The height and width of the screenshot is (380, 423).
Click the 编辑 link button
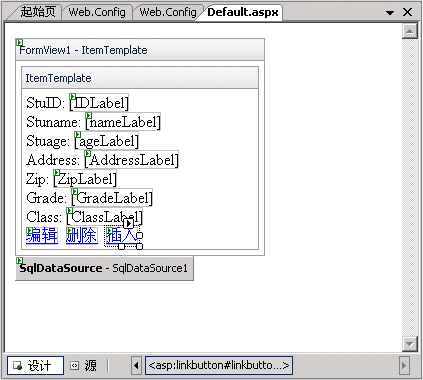[42, 236]
